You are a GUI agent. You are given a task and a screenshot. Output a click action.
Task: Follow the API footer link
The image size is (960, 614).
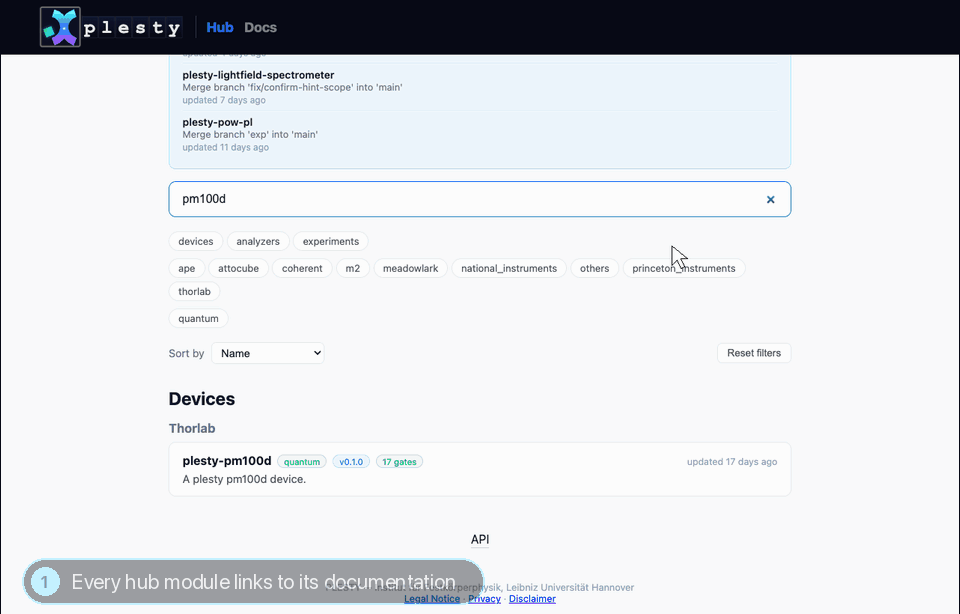coord(480,539)
